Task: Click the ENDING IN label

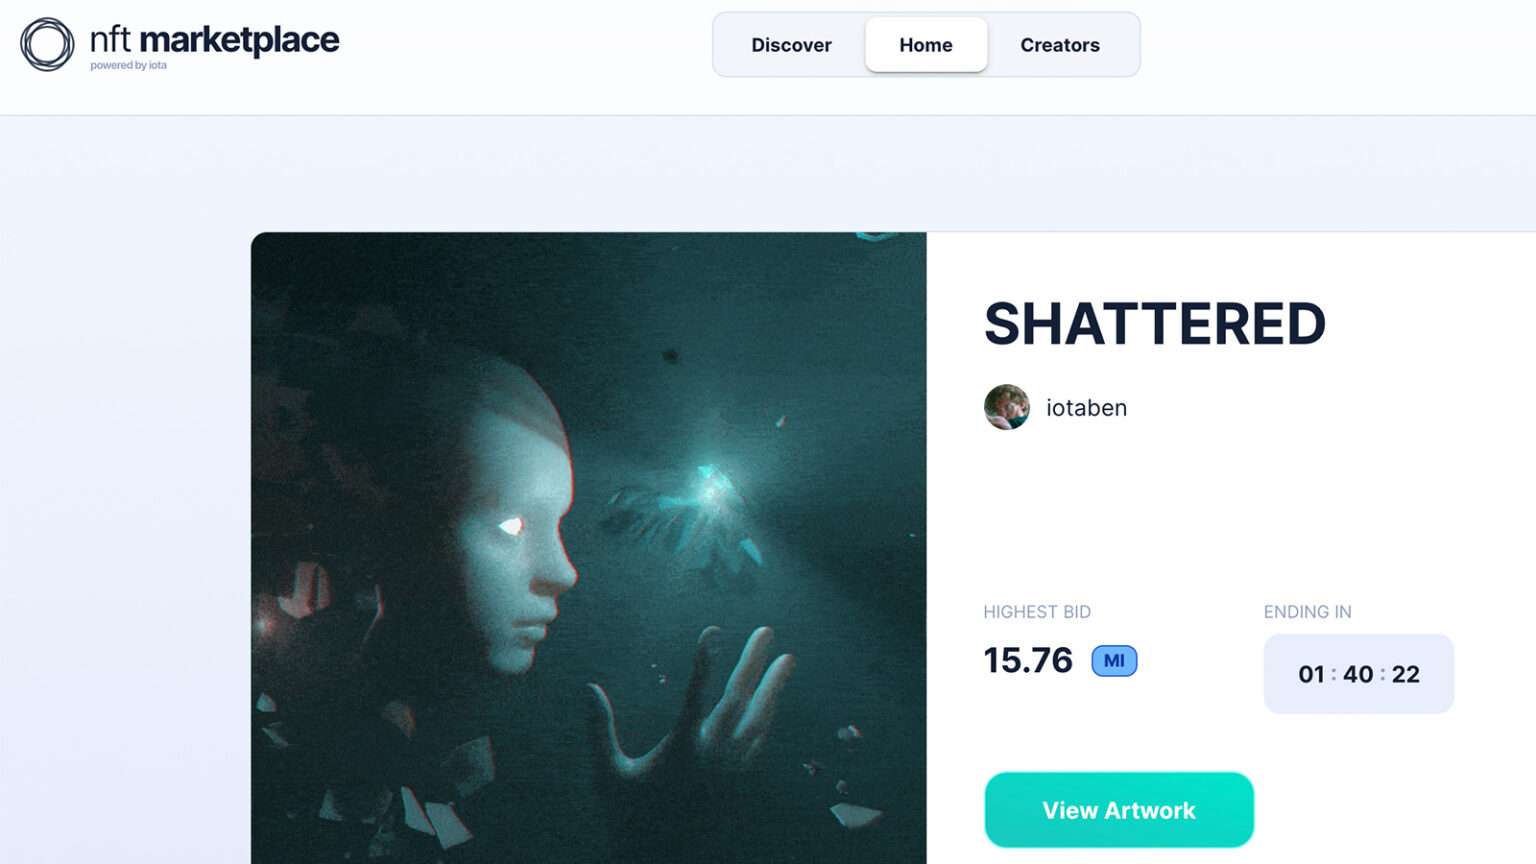Action: point(1307,612)
